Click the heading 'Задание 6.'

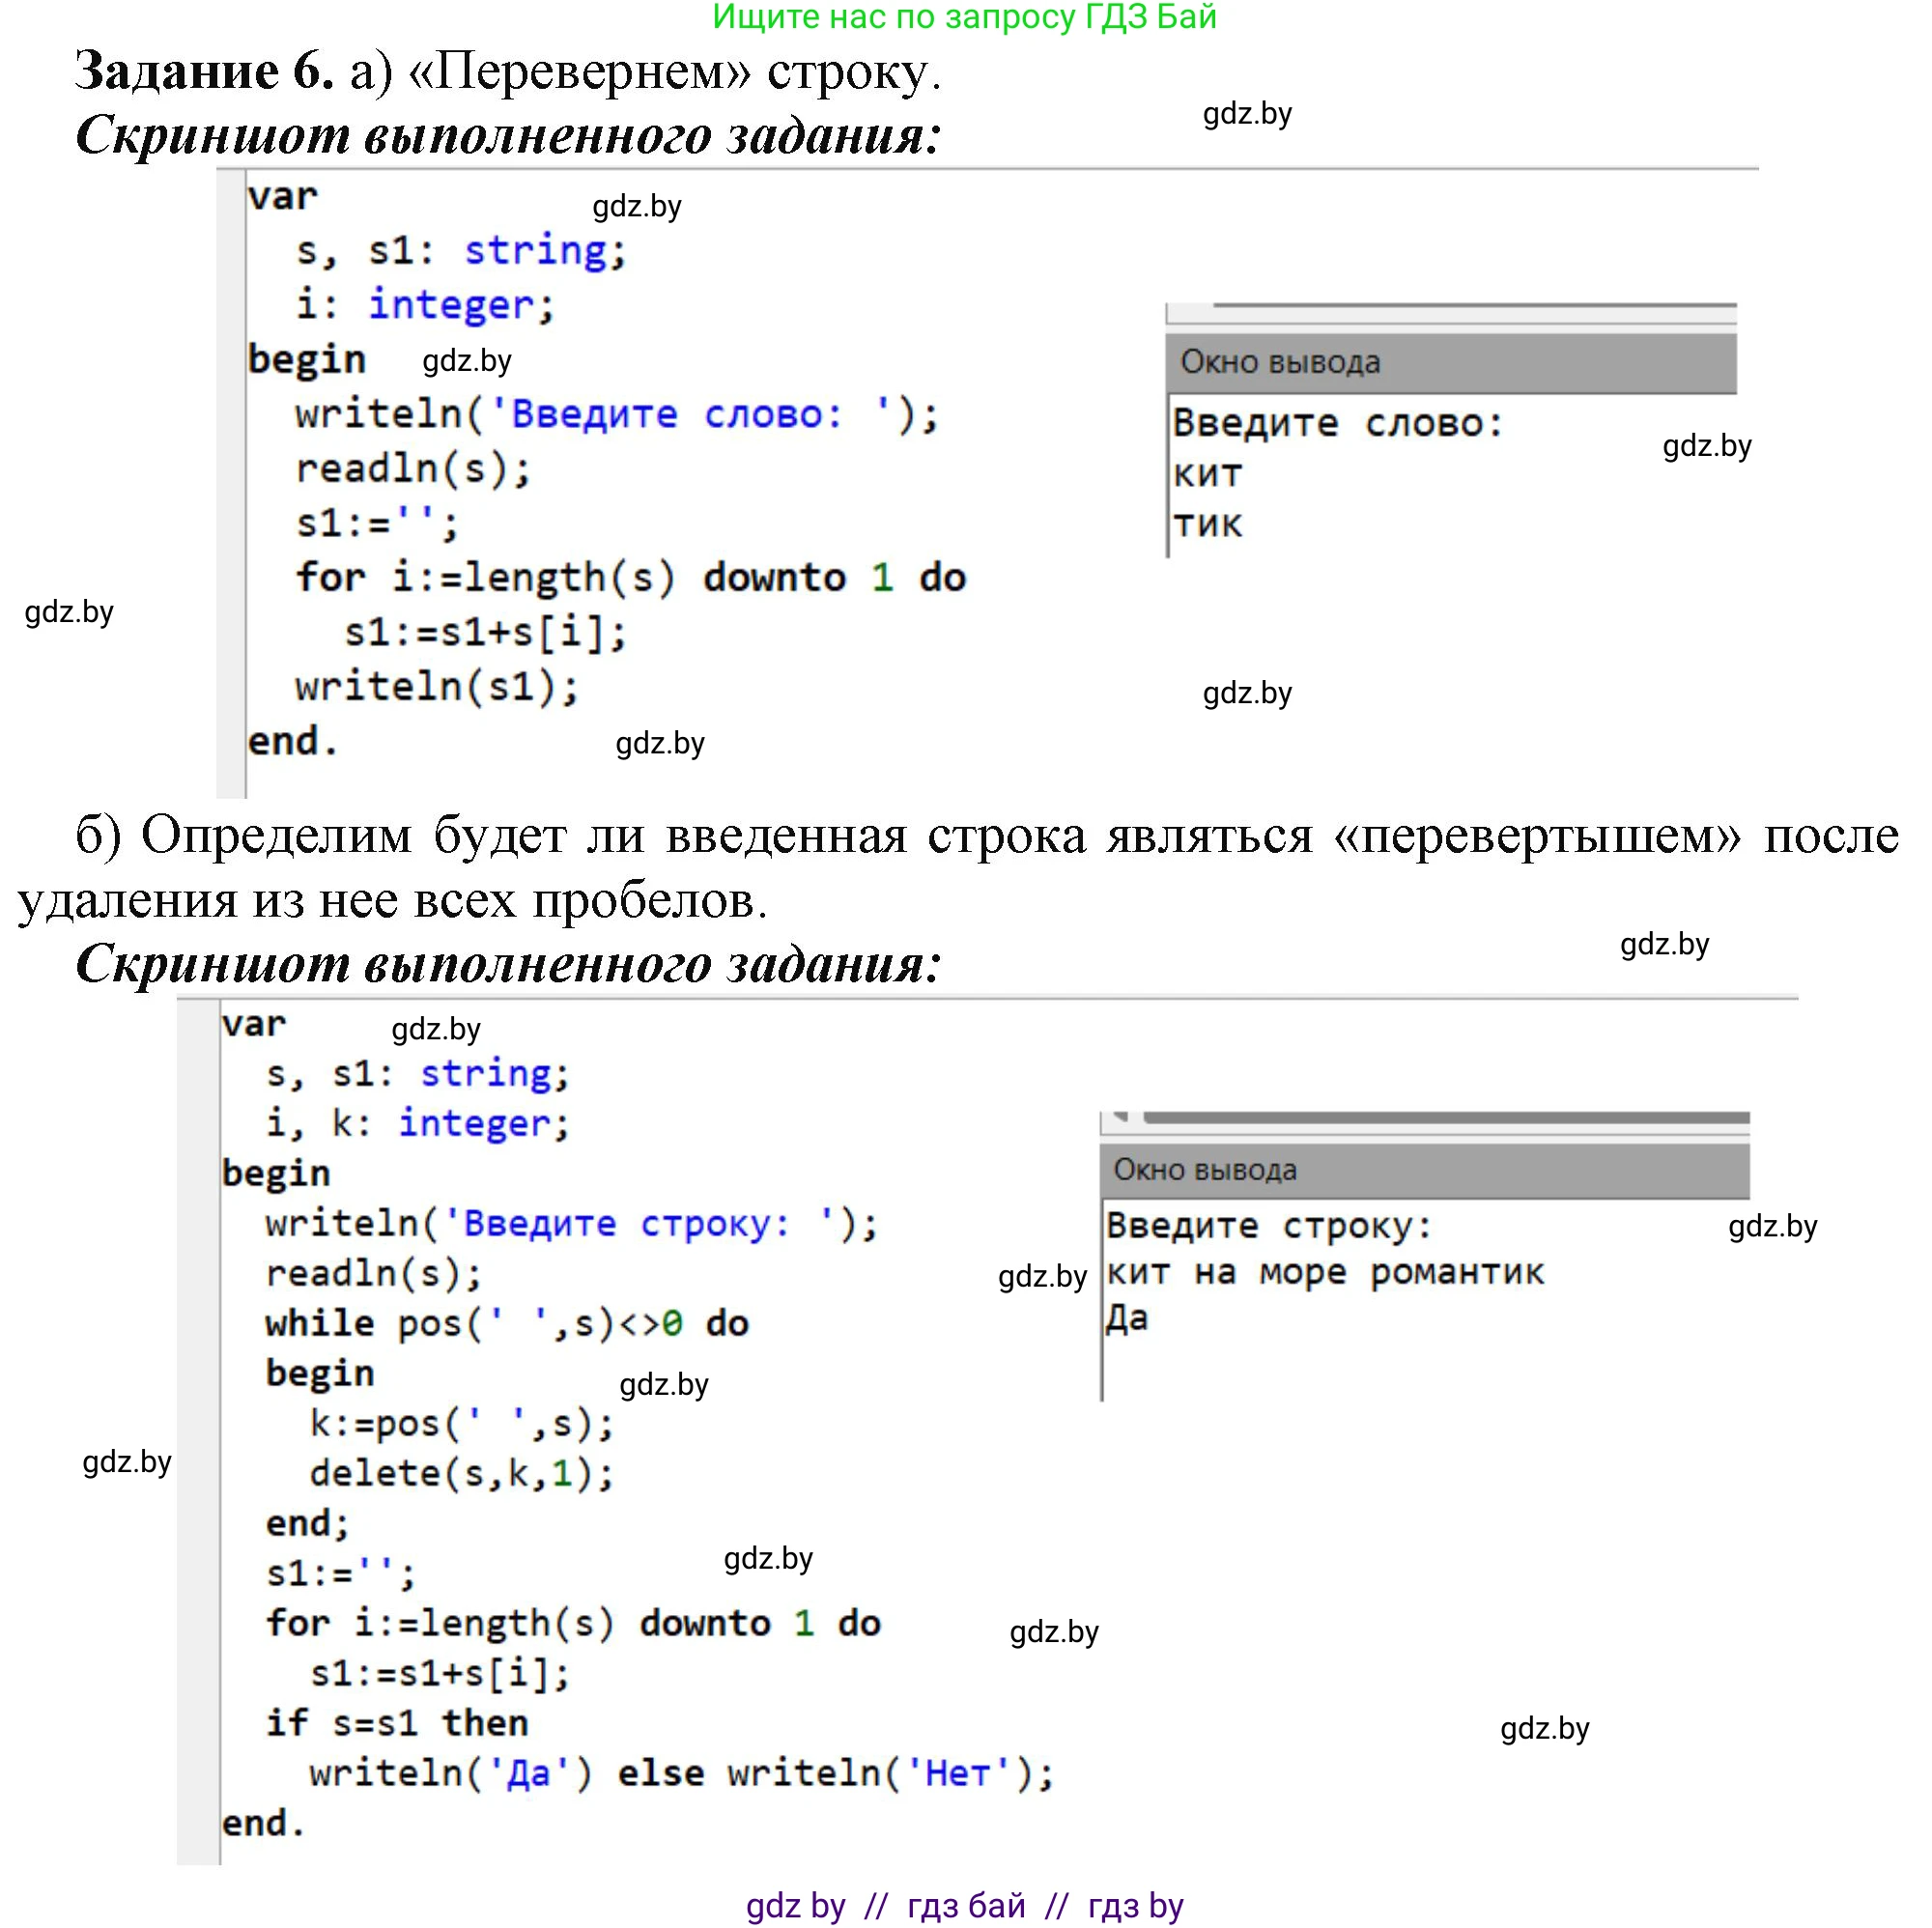(204, 72)
